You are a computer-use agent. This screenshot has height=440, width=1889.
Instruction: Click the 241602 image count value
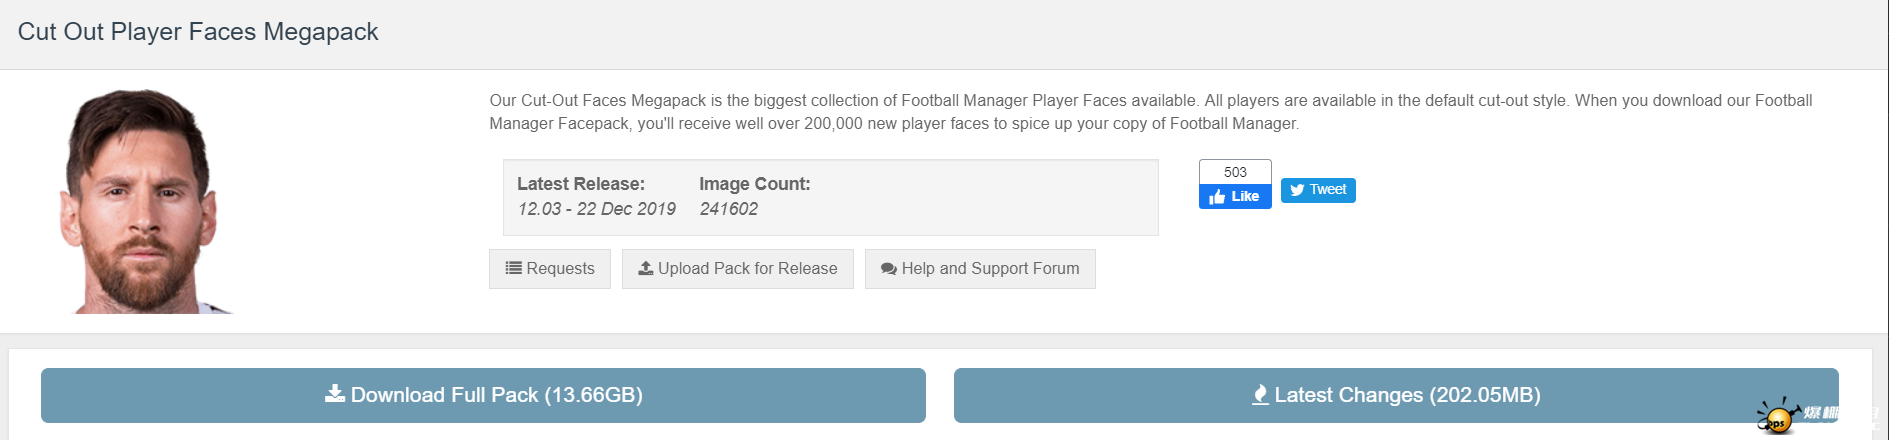[x=728, y=209]
